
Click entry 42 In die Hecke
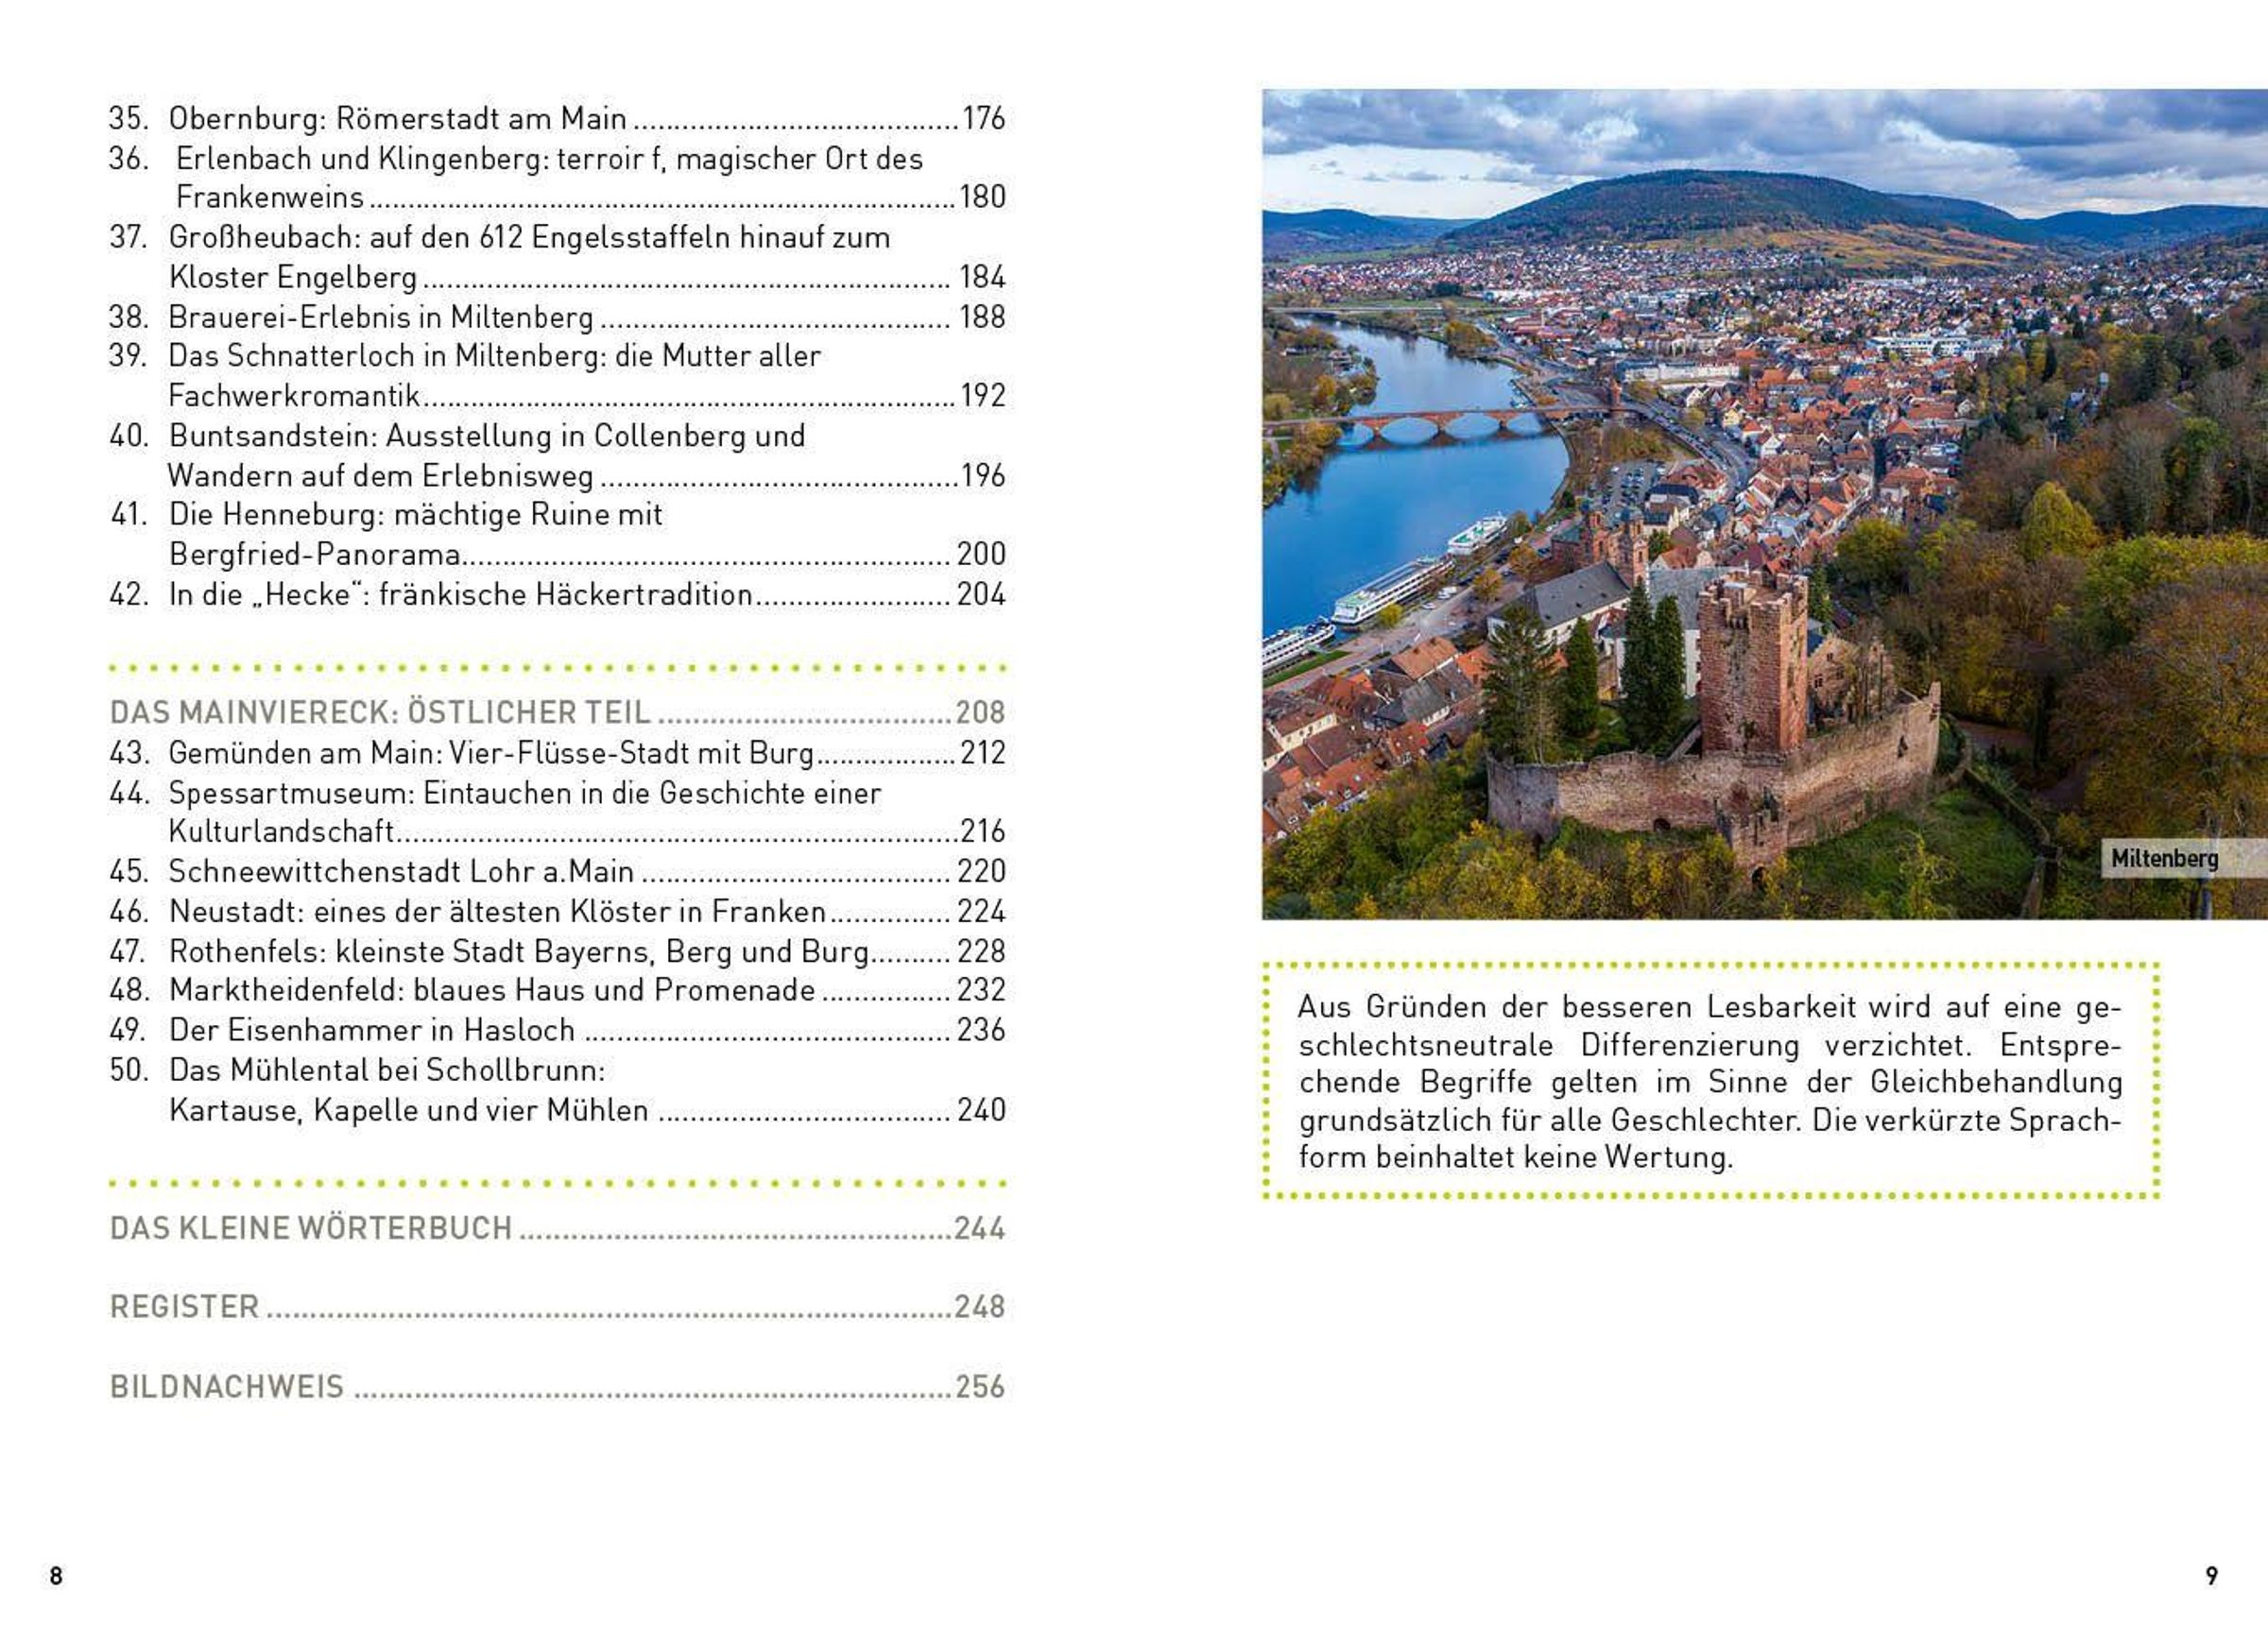tap(460, 594)
